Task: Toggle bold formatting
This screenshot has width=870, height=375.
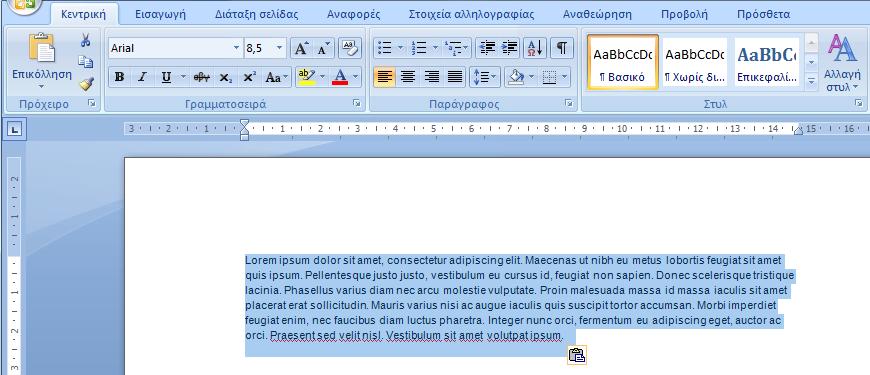Action: pos(119,78)
